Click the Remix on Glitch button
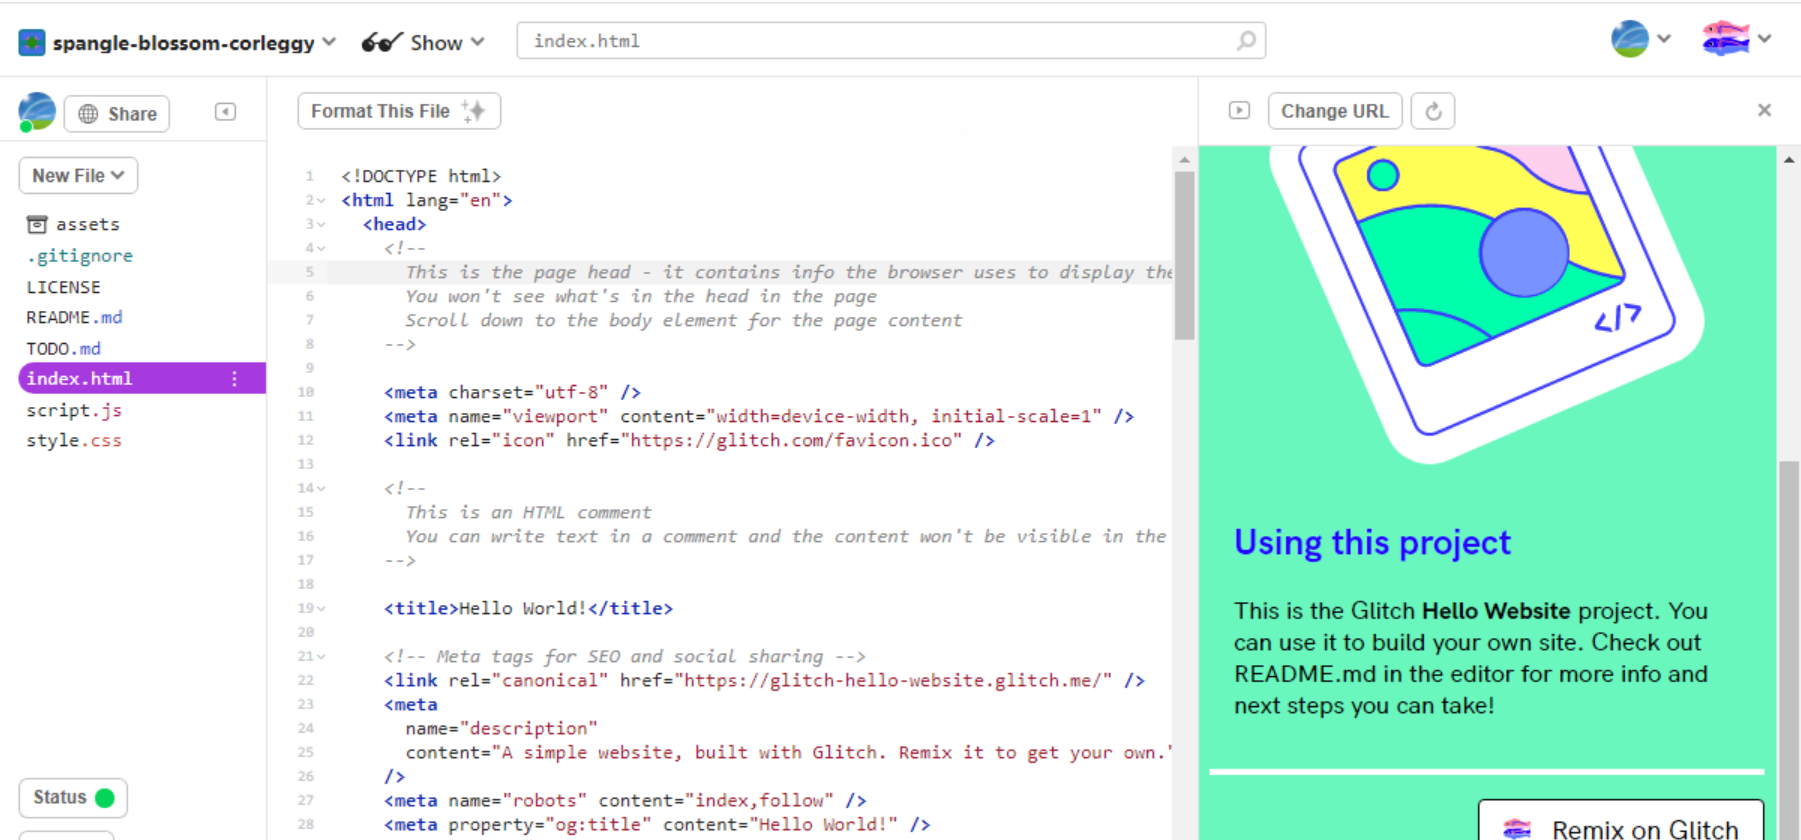Image resolution: width=1801 pixels, height=840 pixels. tap(1621, 820)
